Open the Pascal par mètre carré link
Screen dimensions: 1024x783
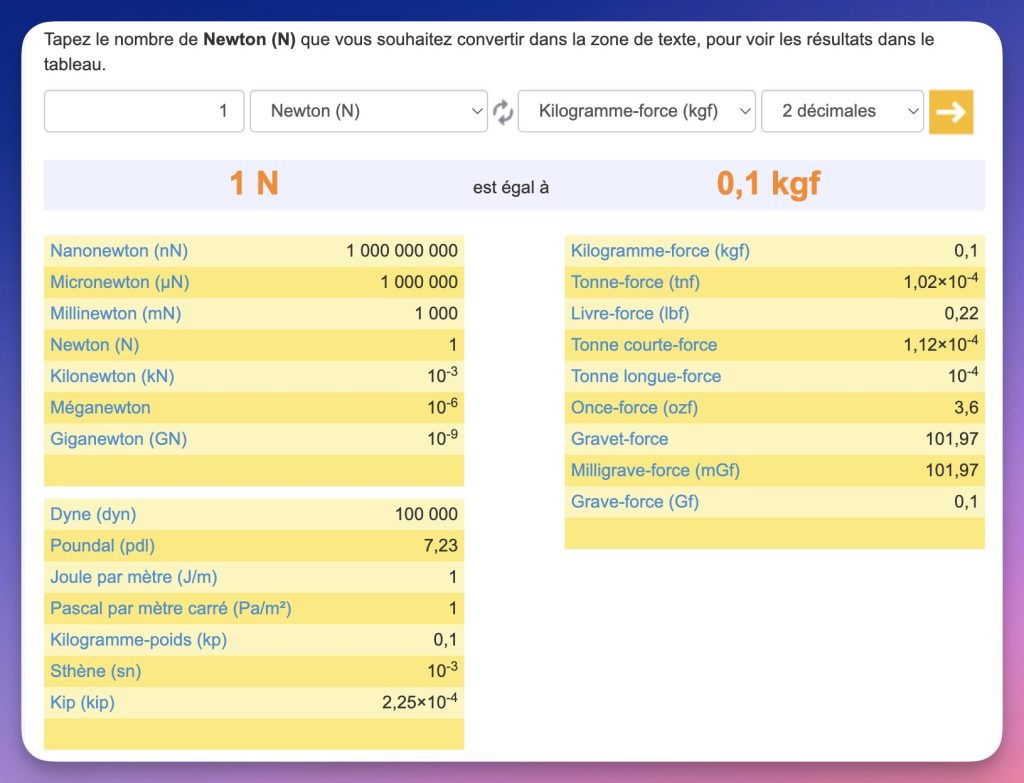click(171, 608)
